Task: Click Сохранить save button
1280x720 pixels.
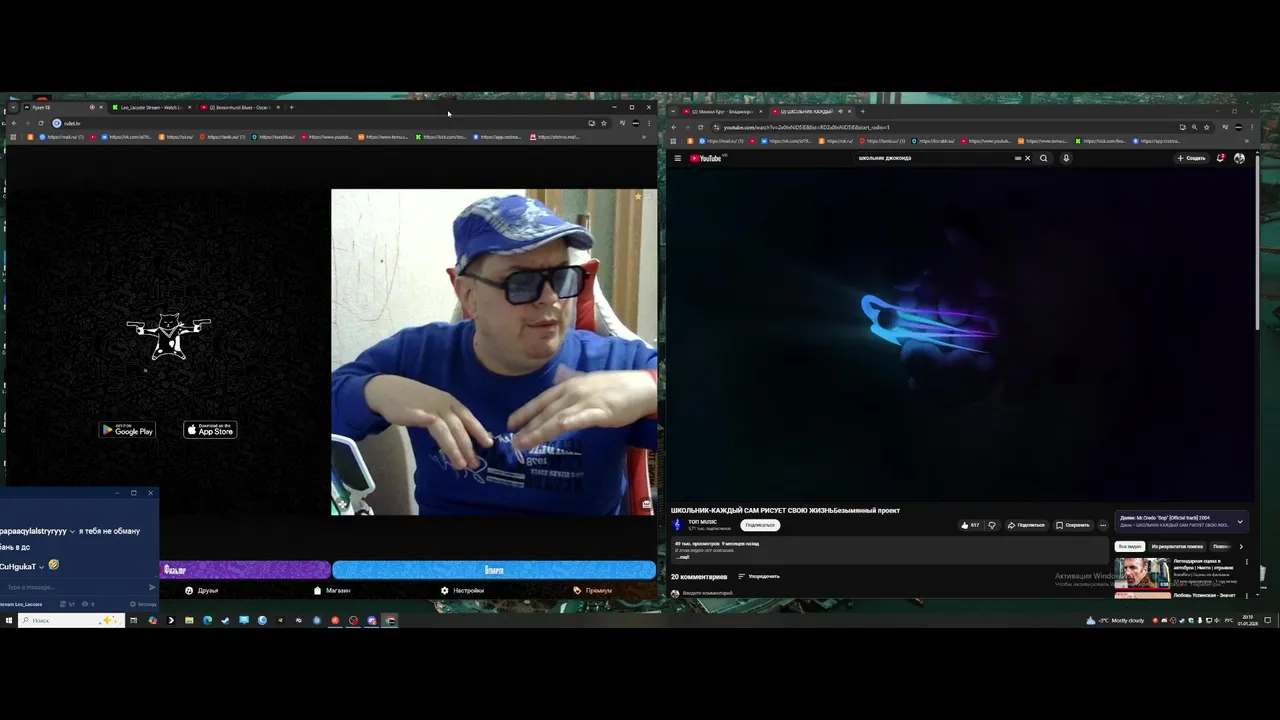Action: coord(1073,525)
